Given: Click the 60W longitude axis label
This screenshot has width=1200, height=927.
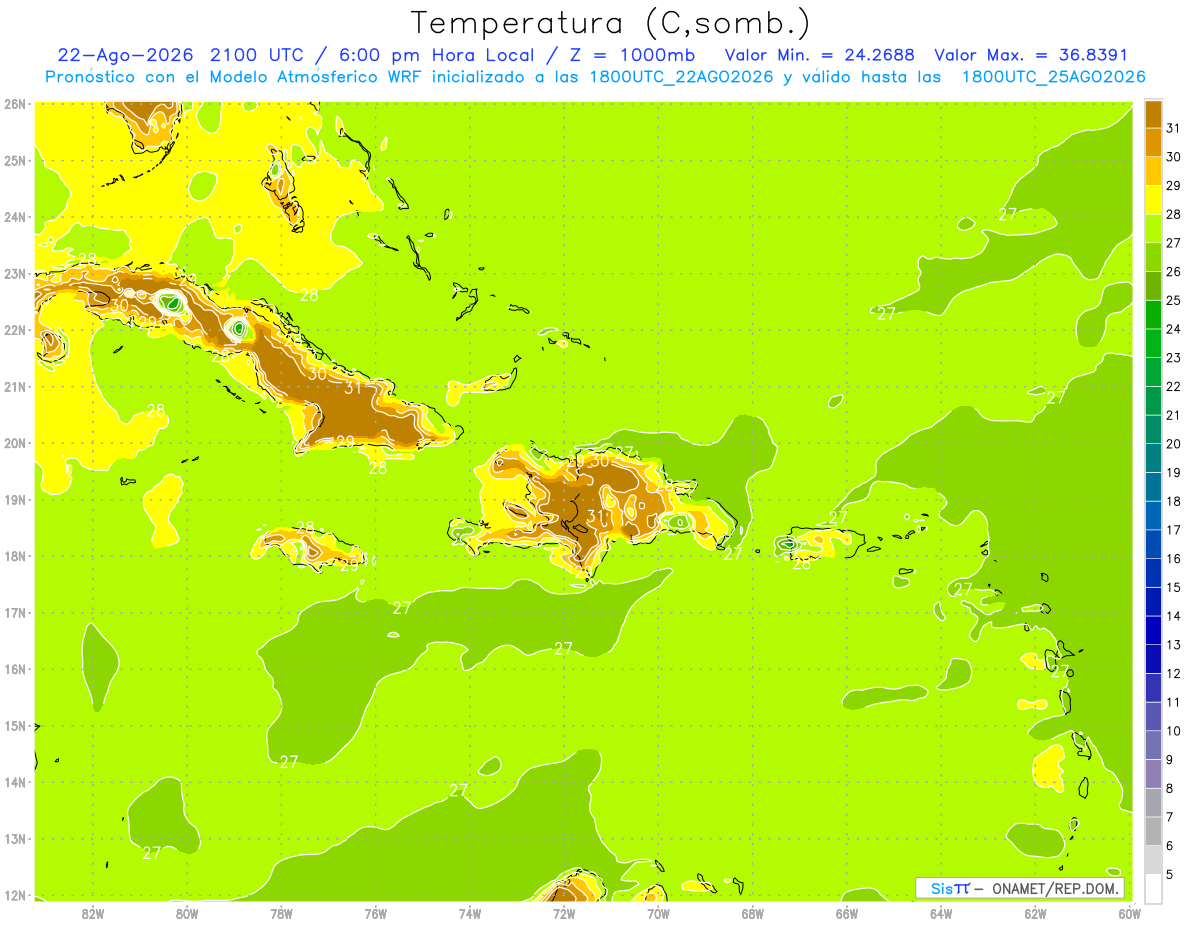Looking at the screenshot, I should tap(1130, 913).
